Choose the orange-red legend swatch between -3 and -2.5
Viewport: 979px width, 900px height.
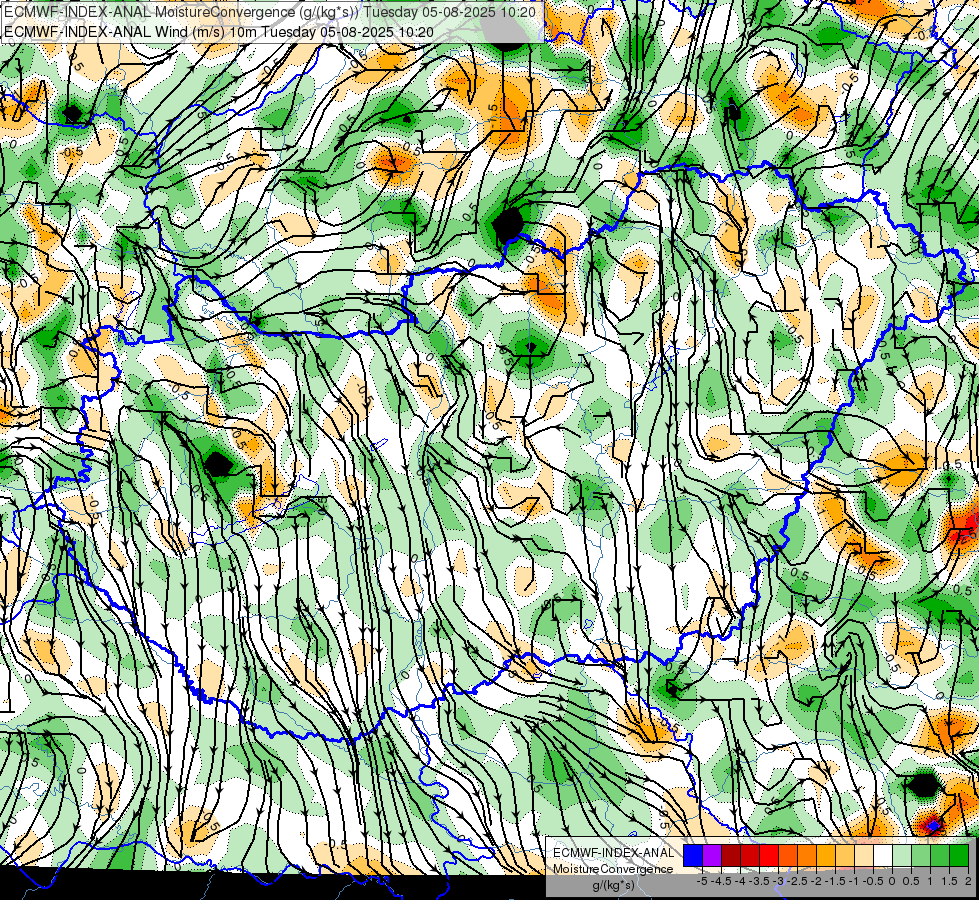point(788,856)
